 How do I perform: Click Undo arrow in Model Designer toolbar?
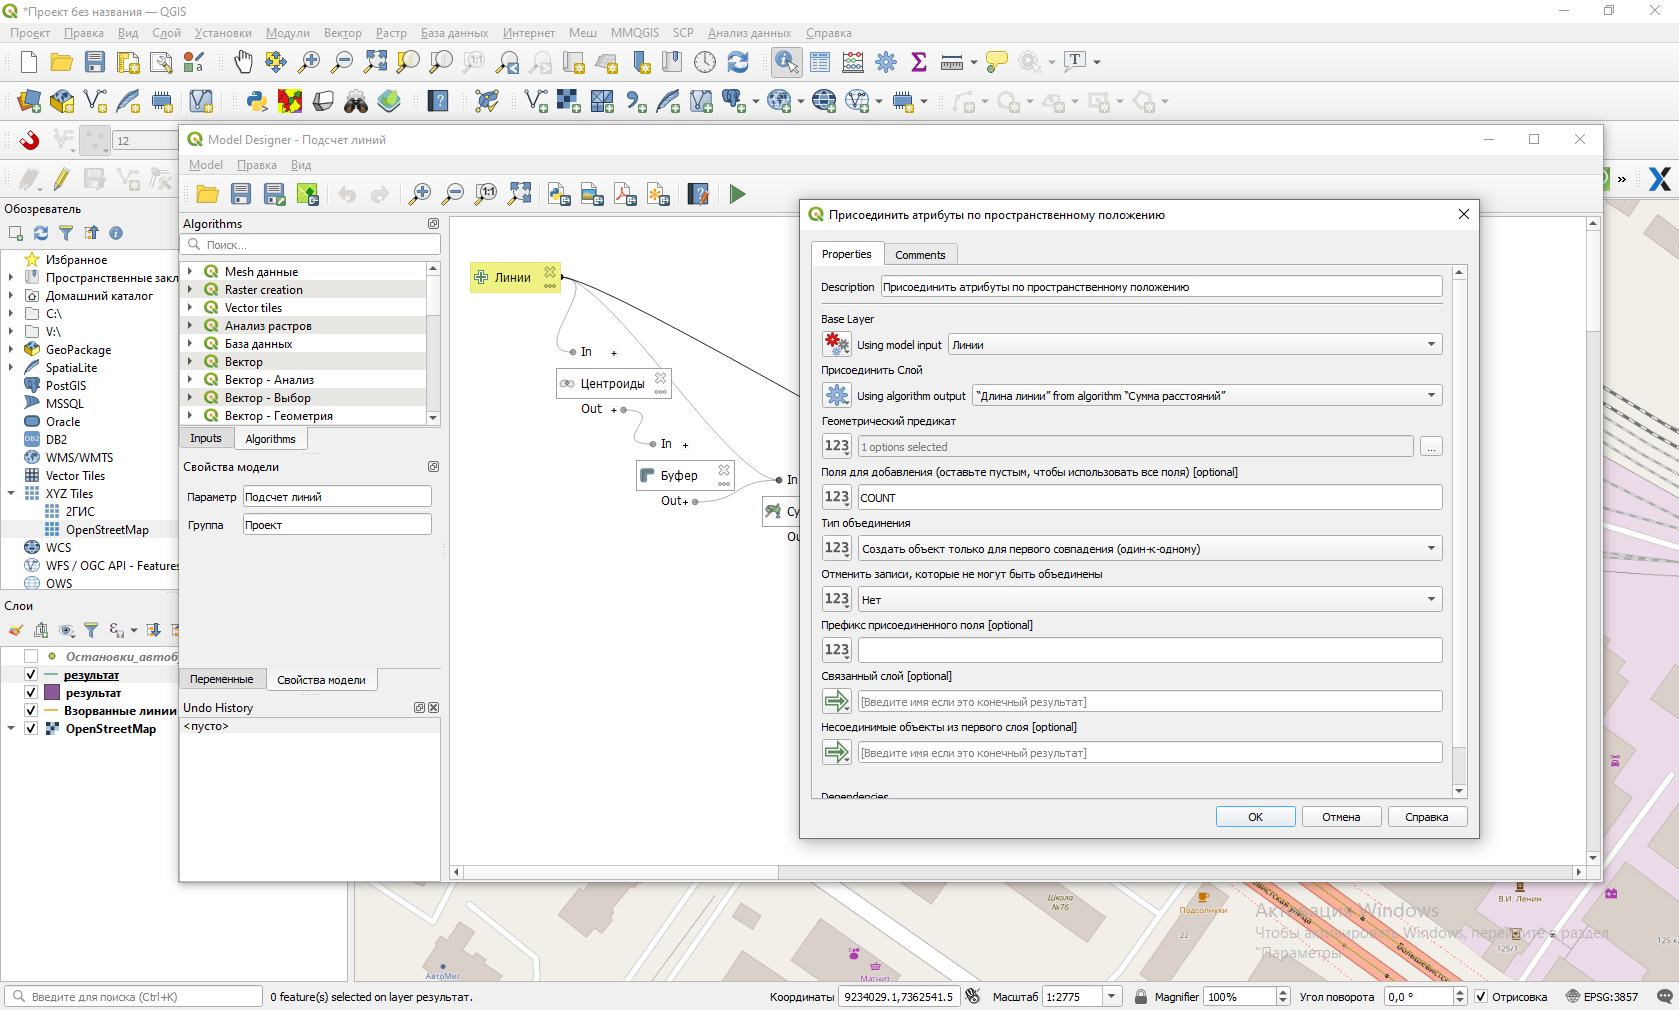pyautogui.click(x=347, y=194)
